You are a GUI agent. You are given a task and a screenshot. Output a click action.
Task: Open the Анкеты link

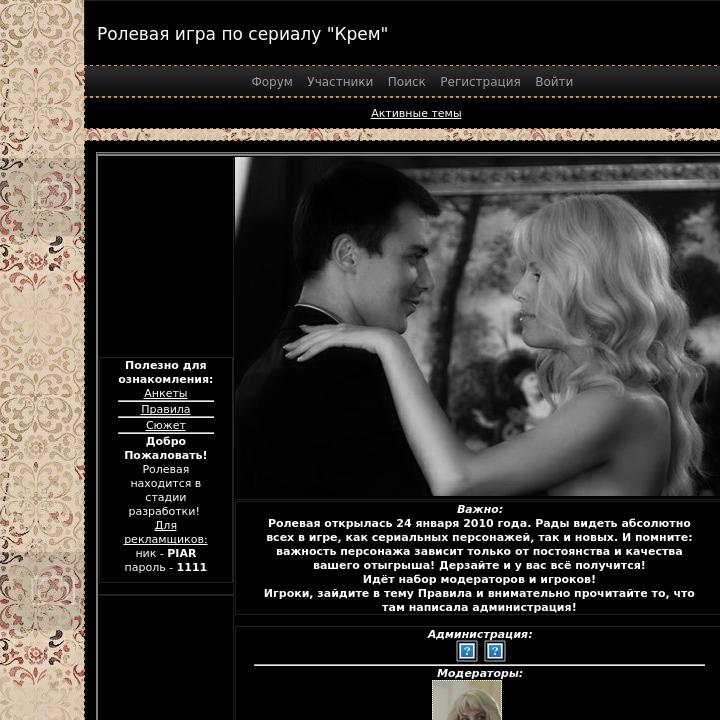pyautogui.click(x=166, y=393)
